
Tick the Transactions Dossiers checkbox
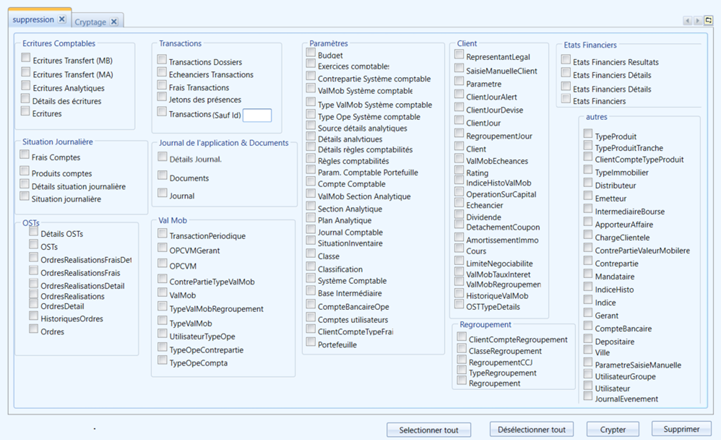click(x=162, y=59)
